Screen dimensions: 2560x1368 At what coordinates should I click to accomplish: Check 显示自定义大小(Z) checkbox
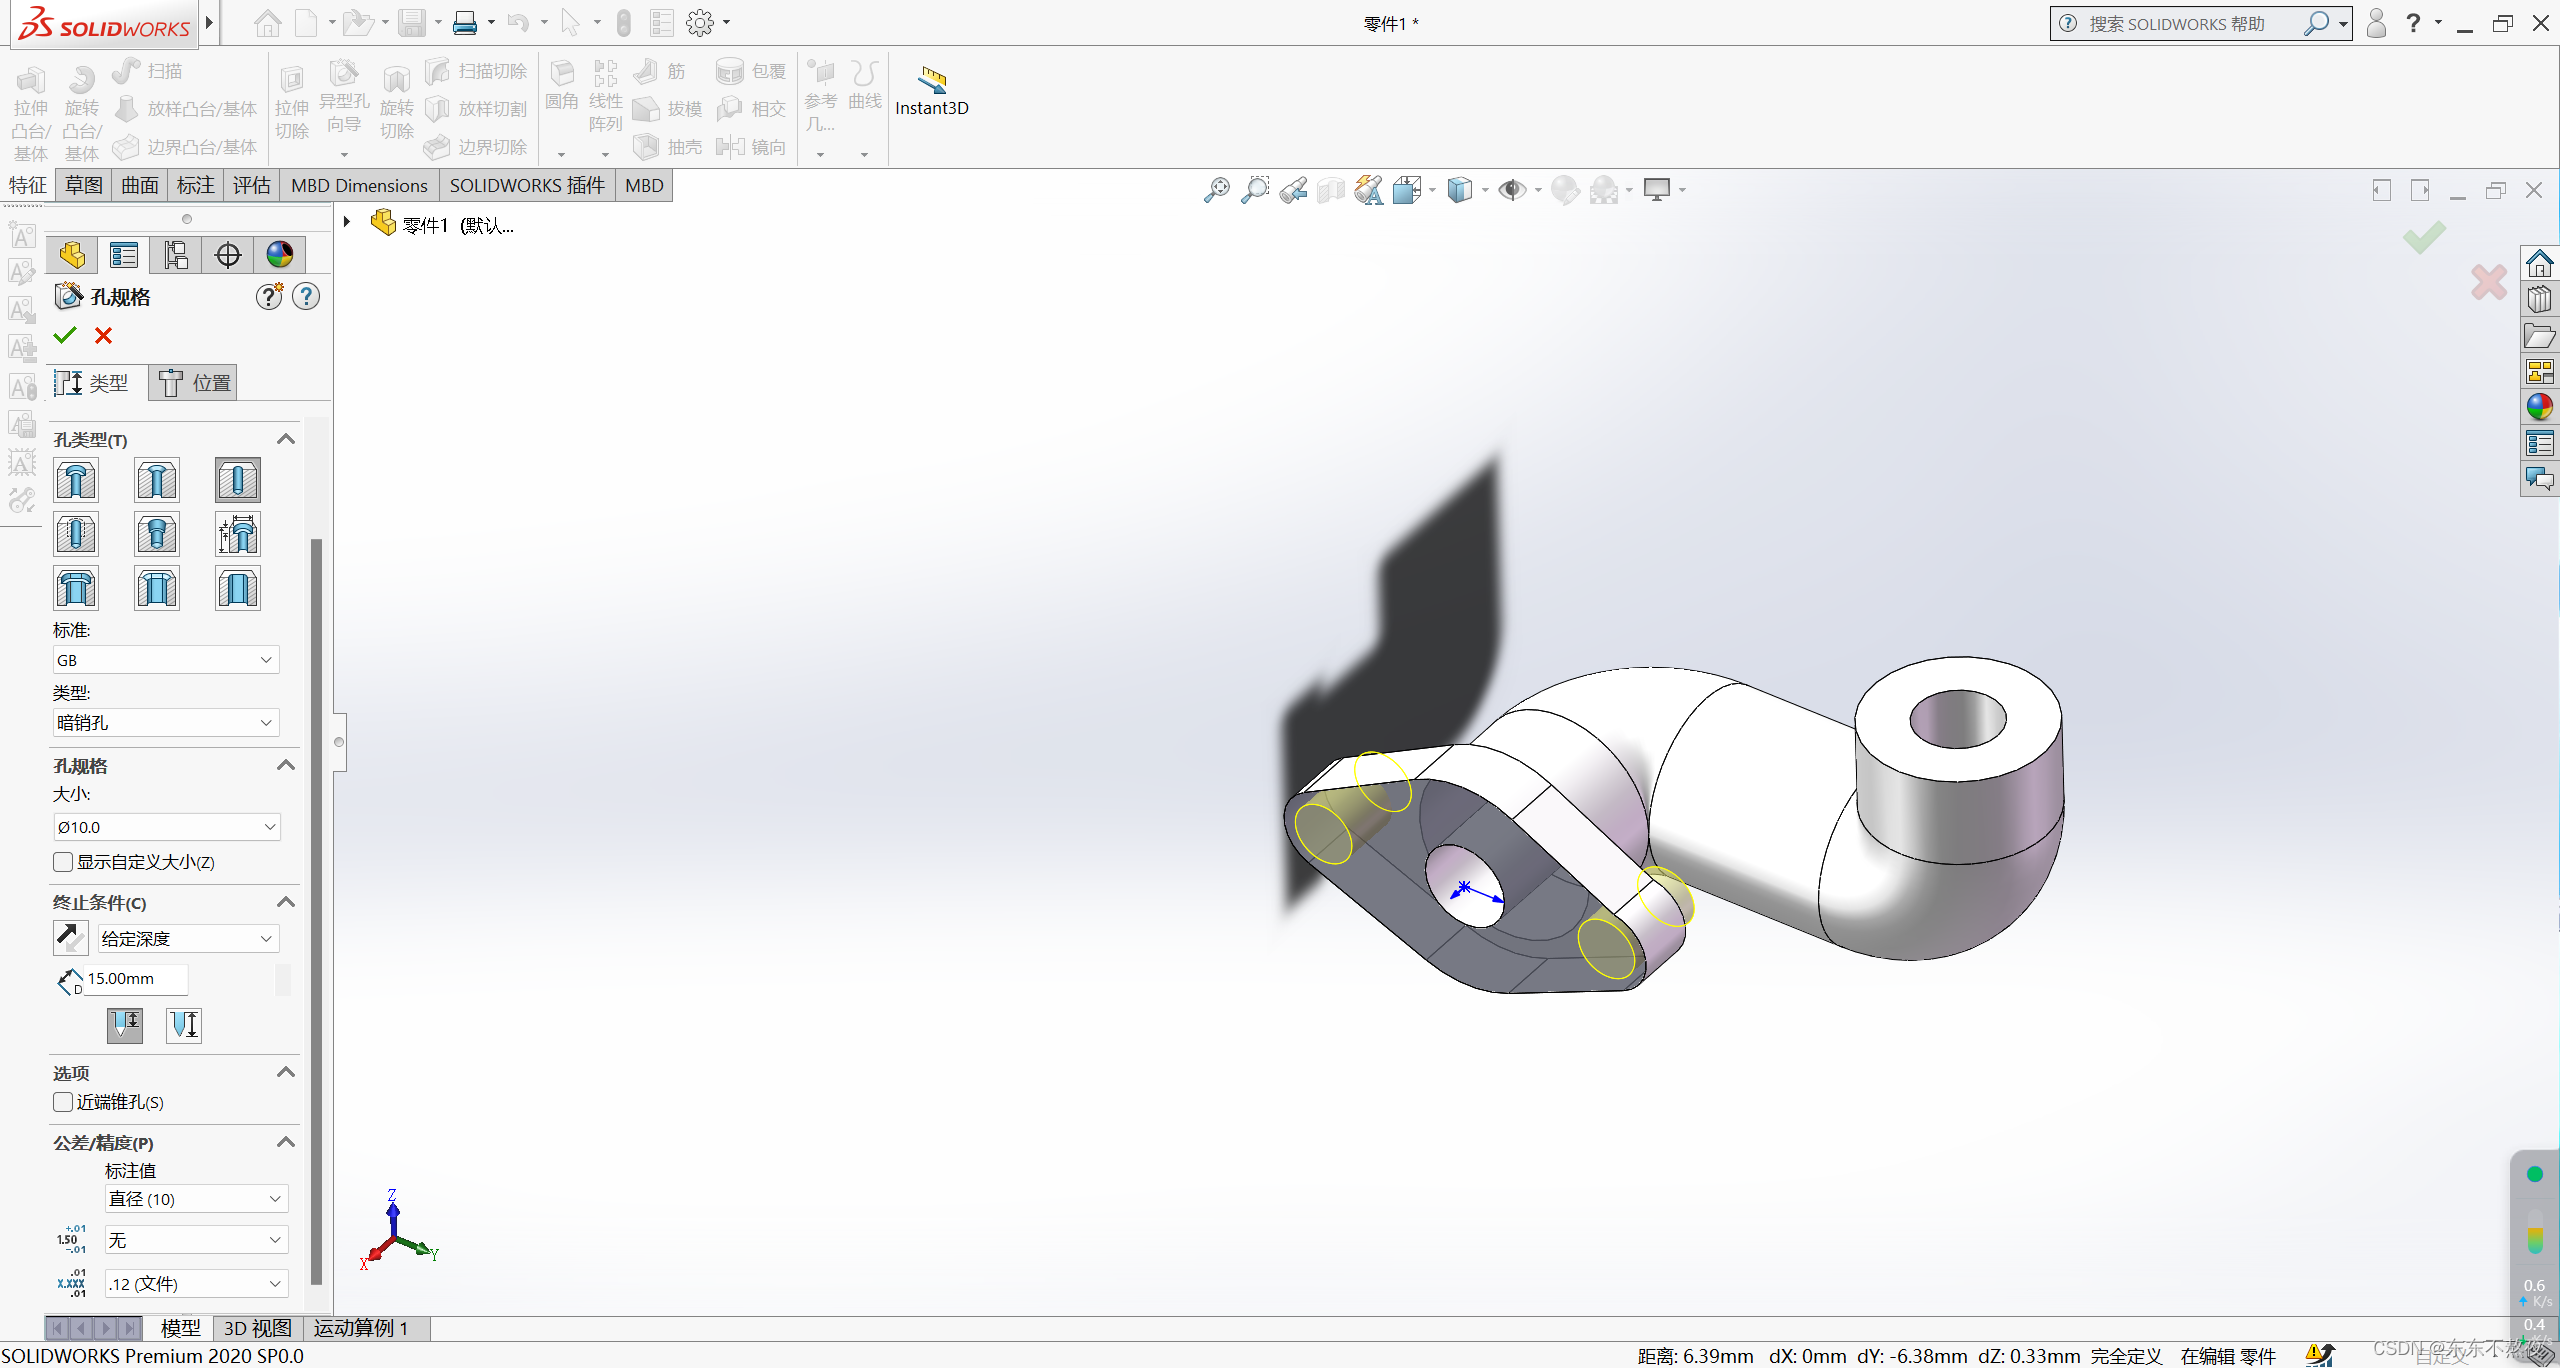[62, 862]
